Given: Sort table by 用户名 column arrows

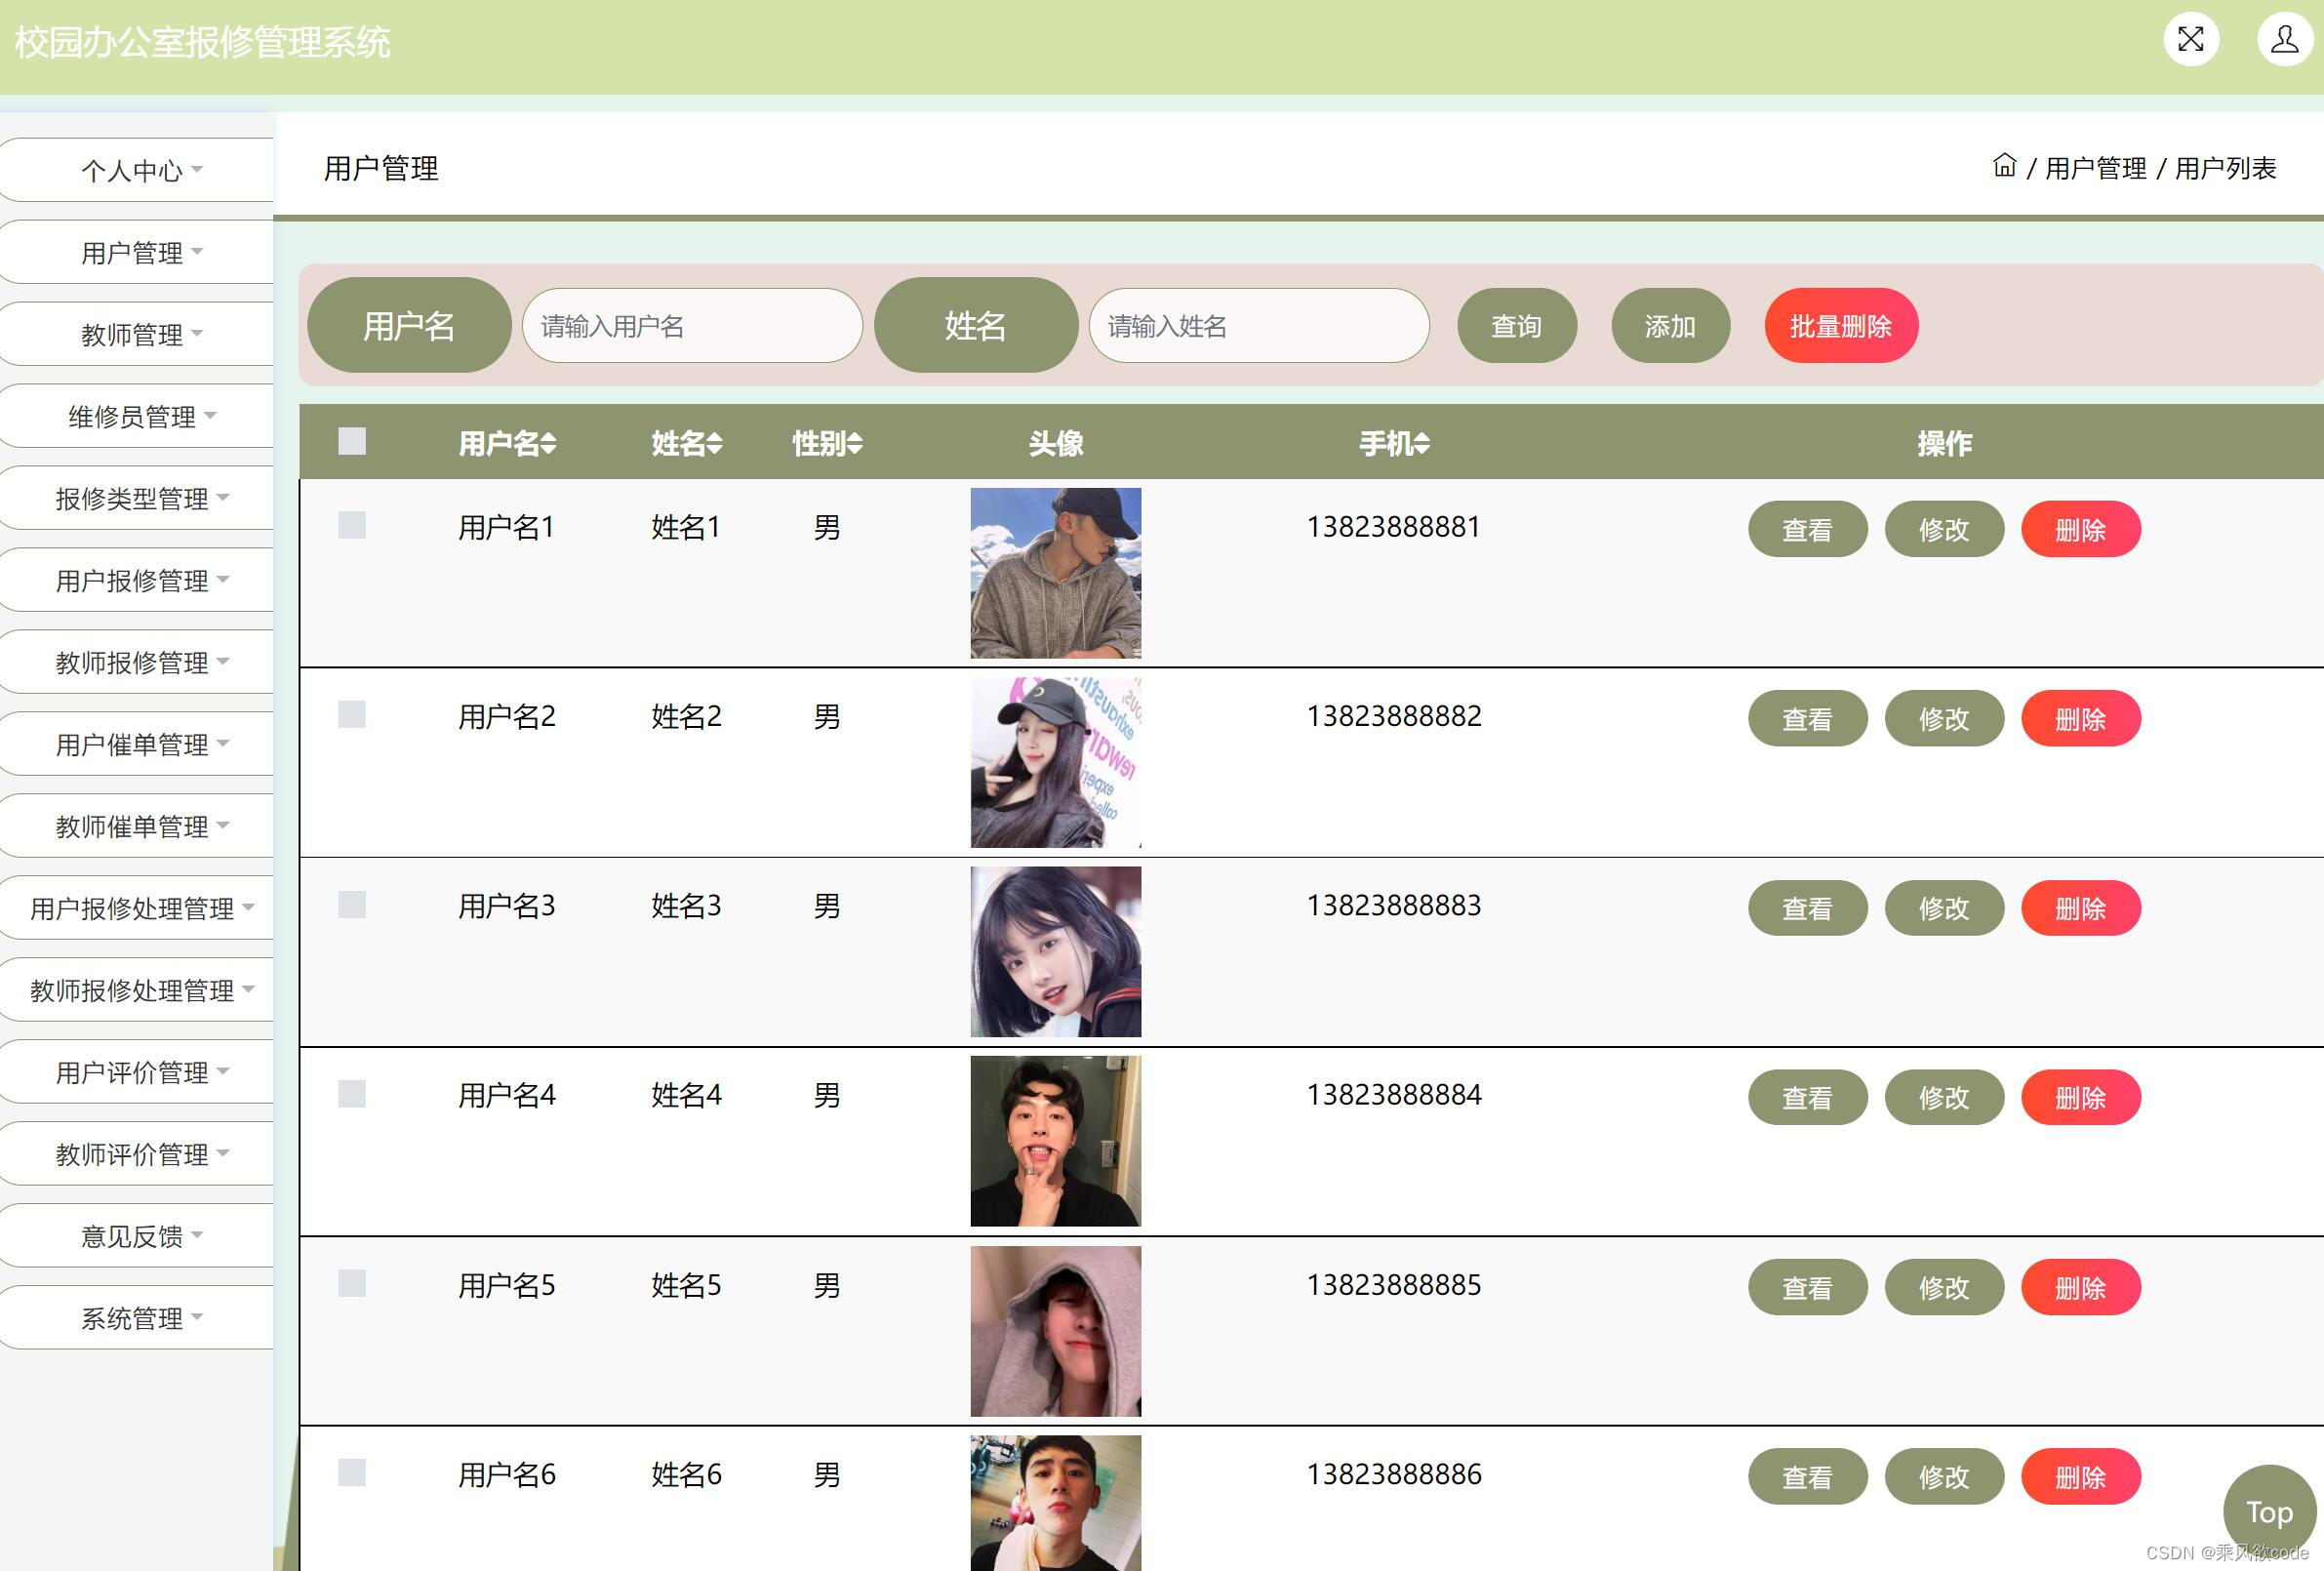Looking at the screenshot, I should pos(549,443).
